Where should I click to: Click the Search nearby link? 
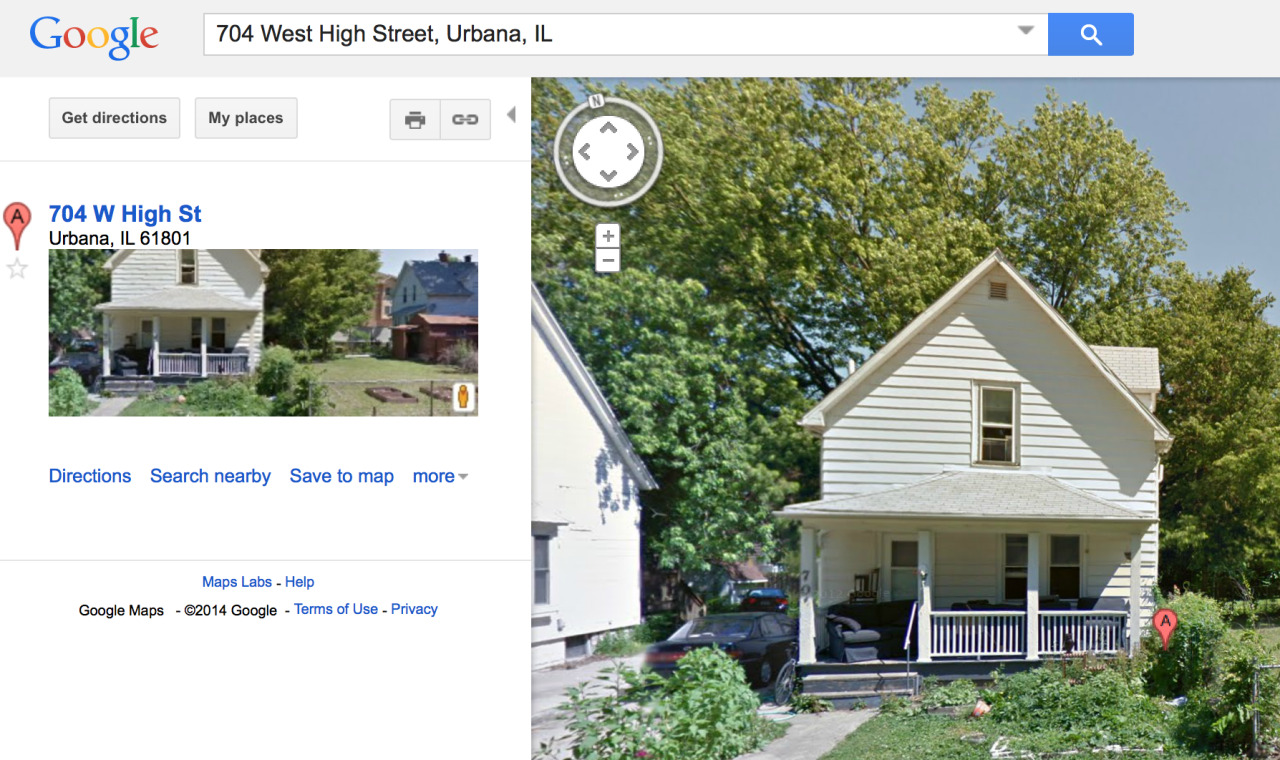point(210,476)
